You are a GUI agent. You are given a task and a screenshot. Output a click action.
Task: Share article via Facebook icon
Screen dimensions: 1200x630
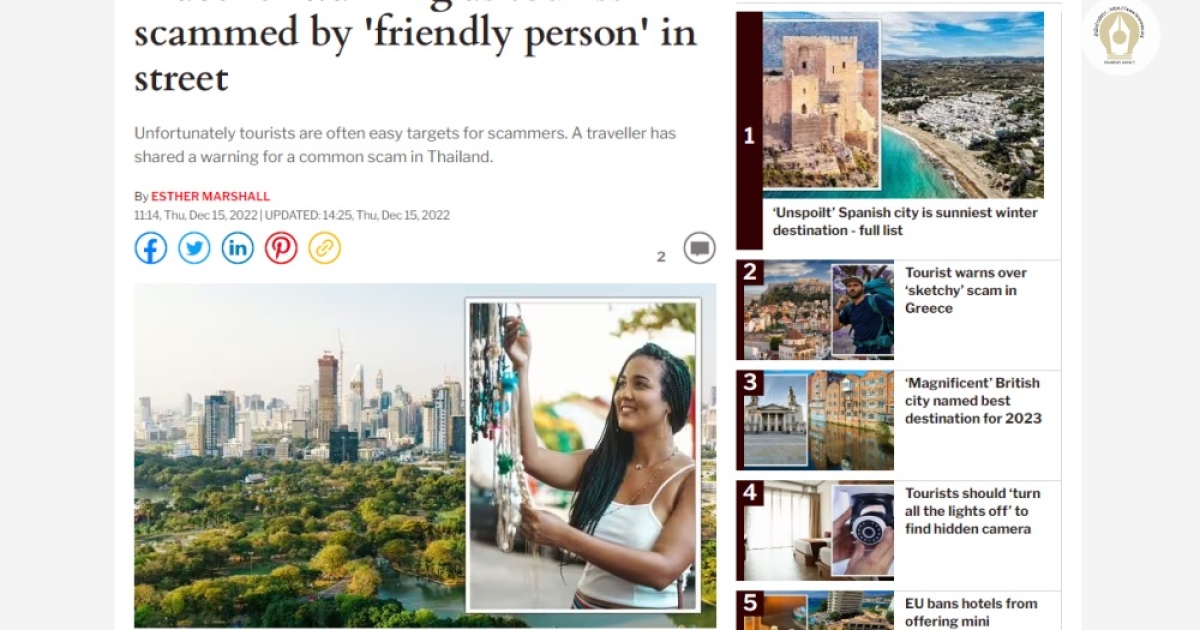[151, 248]
